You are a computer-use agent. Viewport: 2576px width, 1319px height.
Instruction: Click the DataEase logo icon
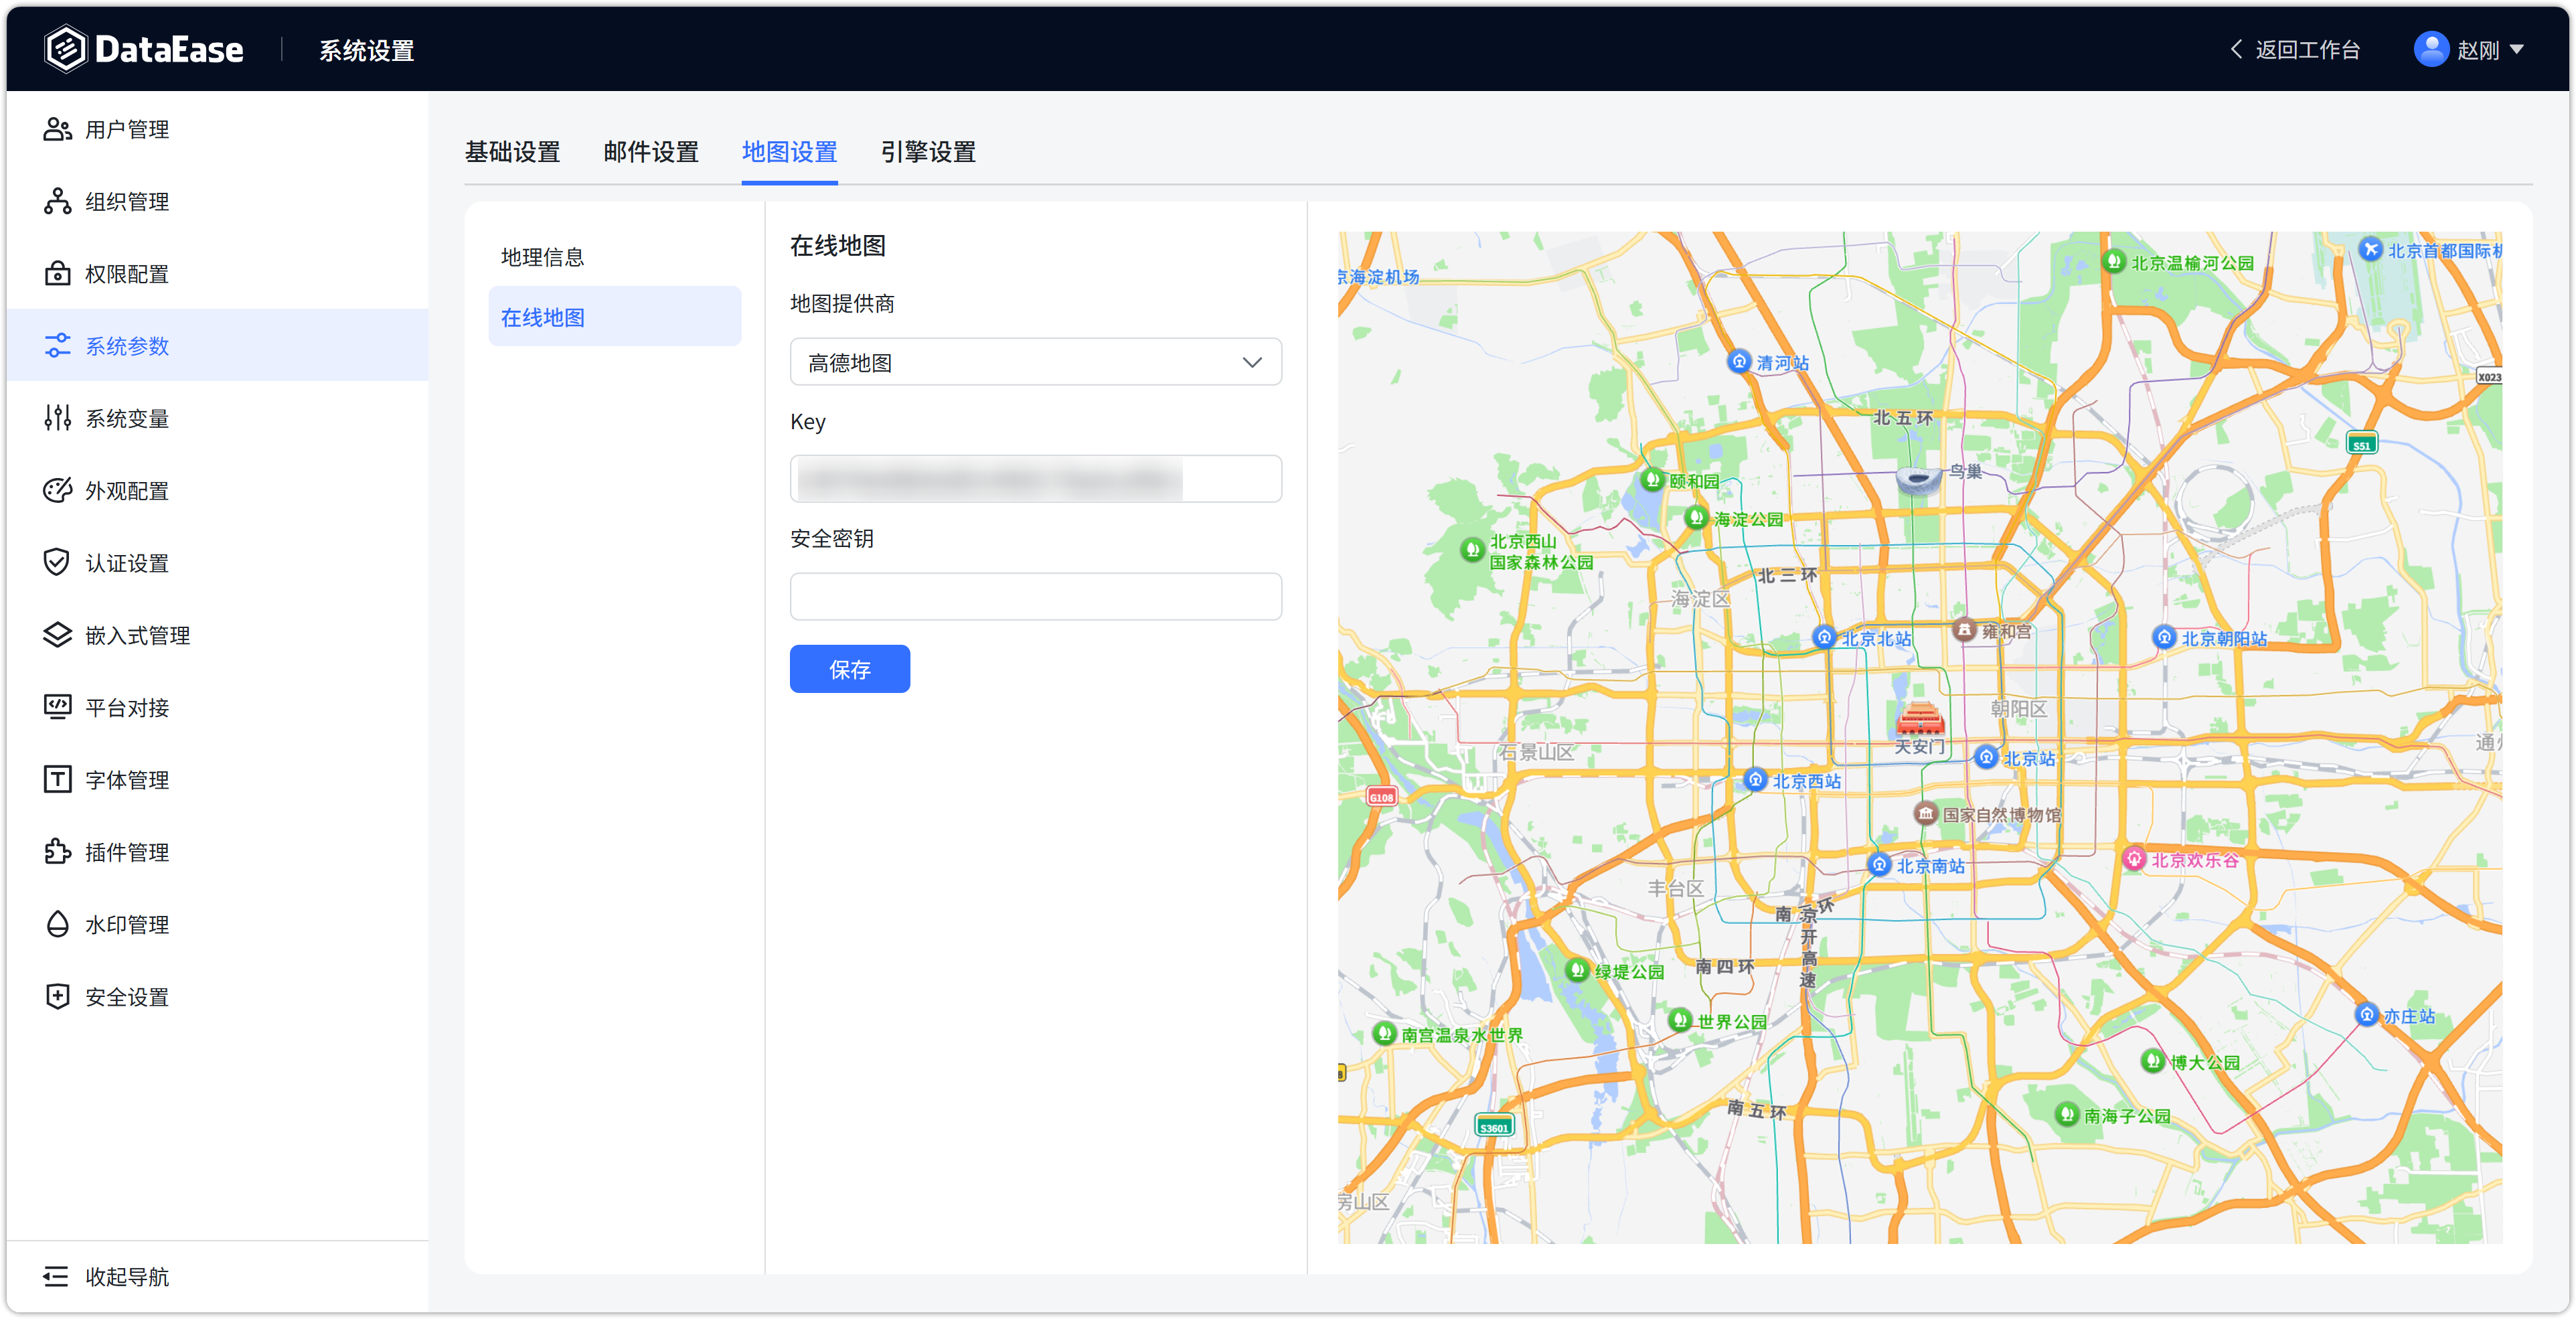66,49
